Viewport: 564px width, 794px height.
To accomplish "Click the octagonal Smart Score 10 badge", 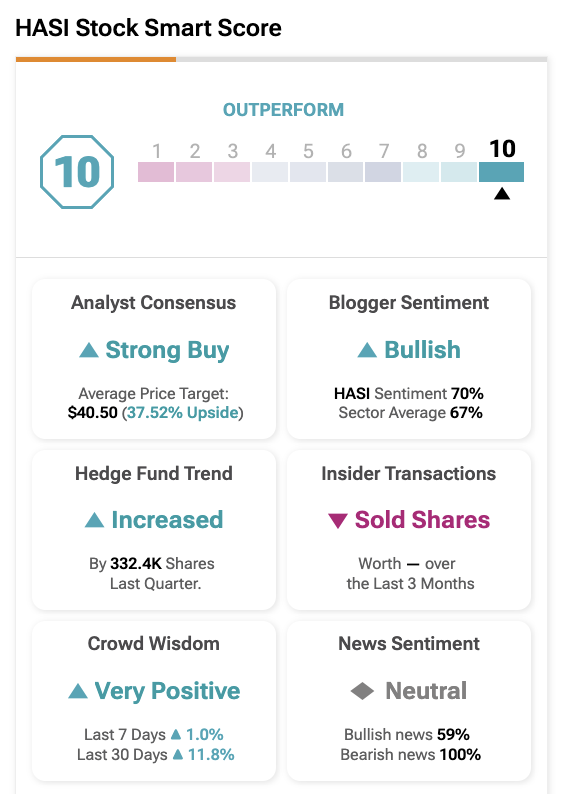I will click(77, 172).
